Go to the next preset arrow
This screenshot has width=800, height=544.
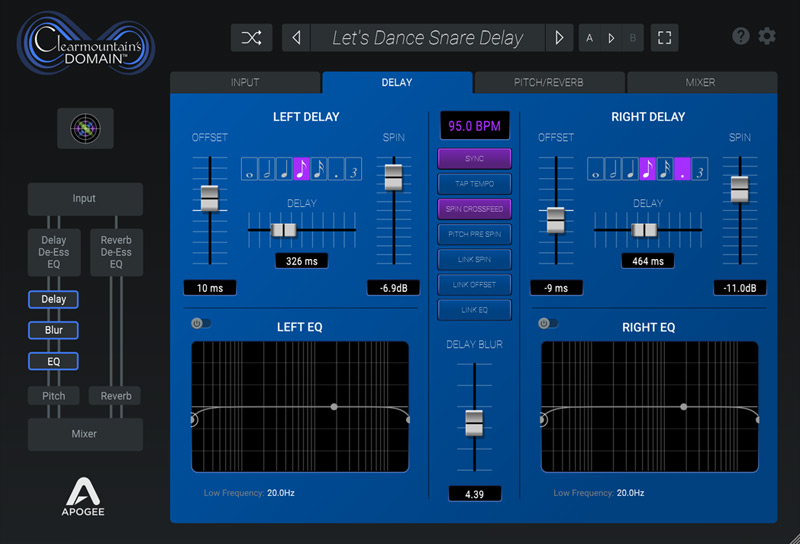(559, 38)
